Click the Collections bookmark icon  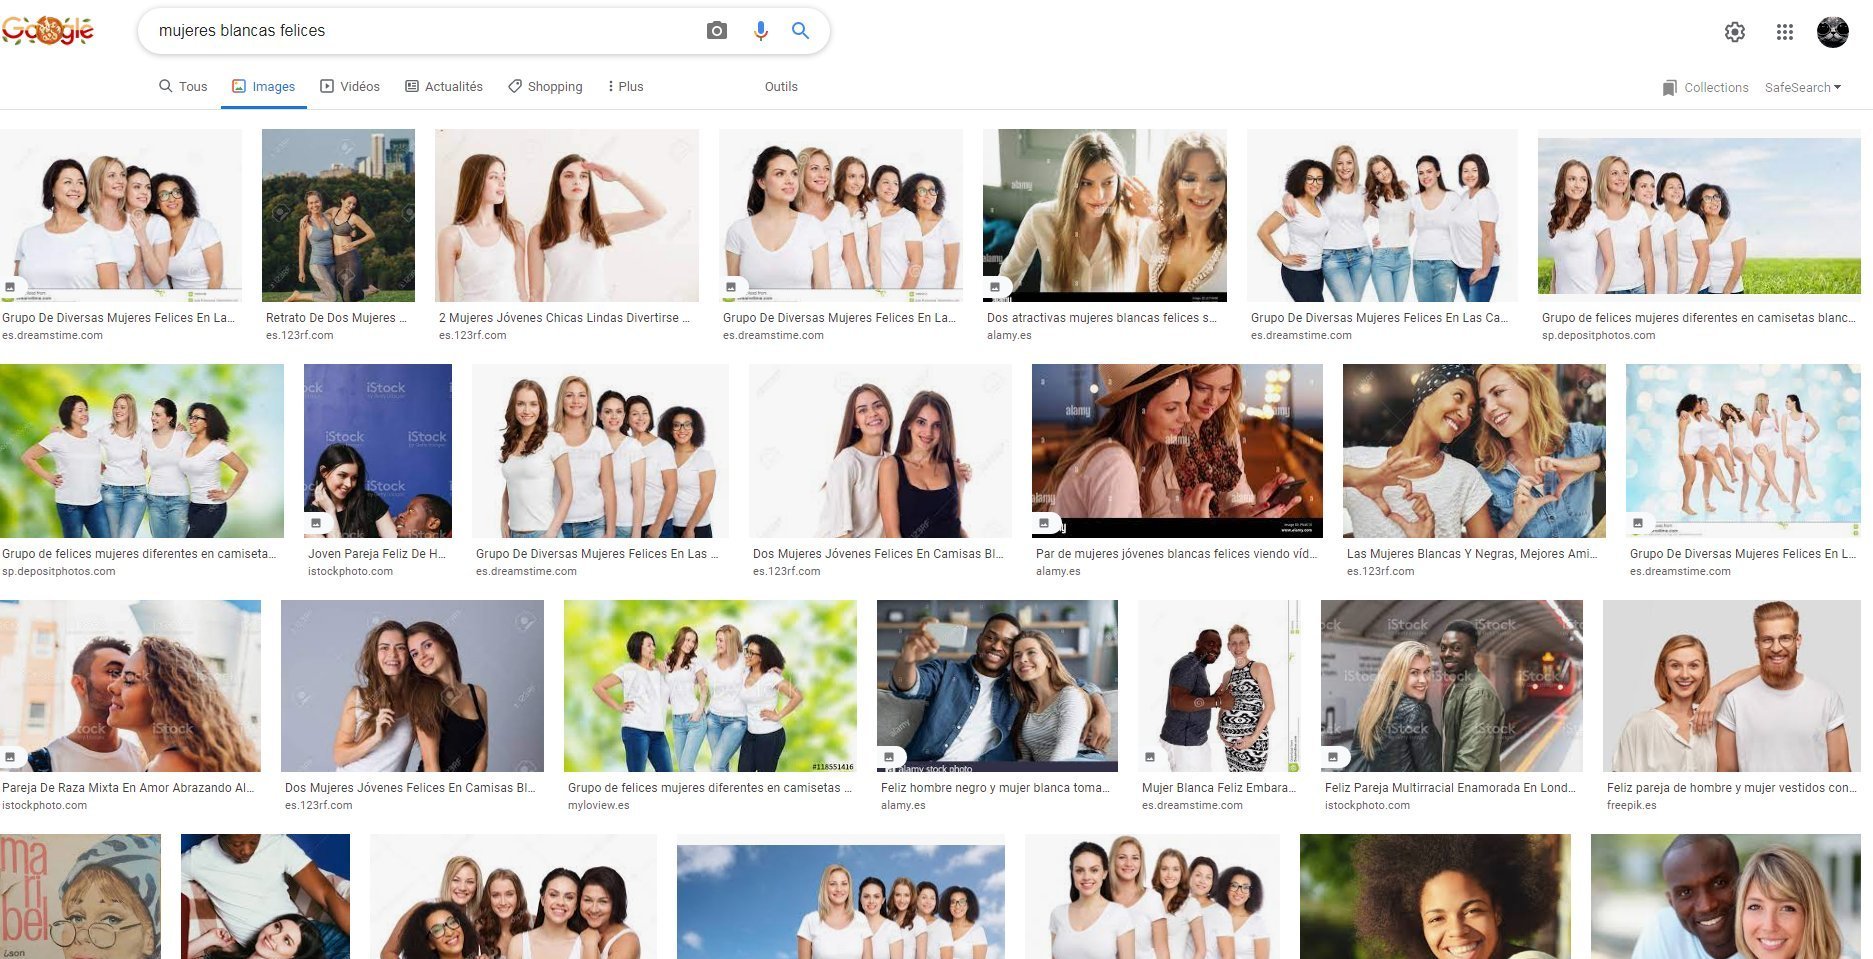pos(1669,88)
